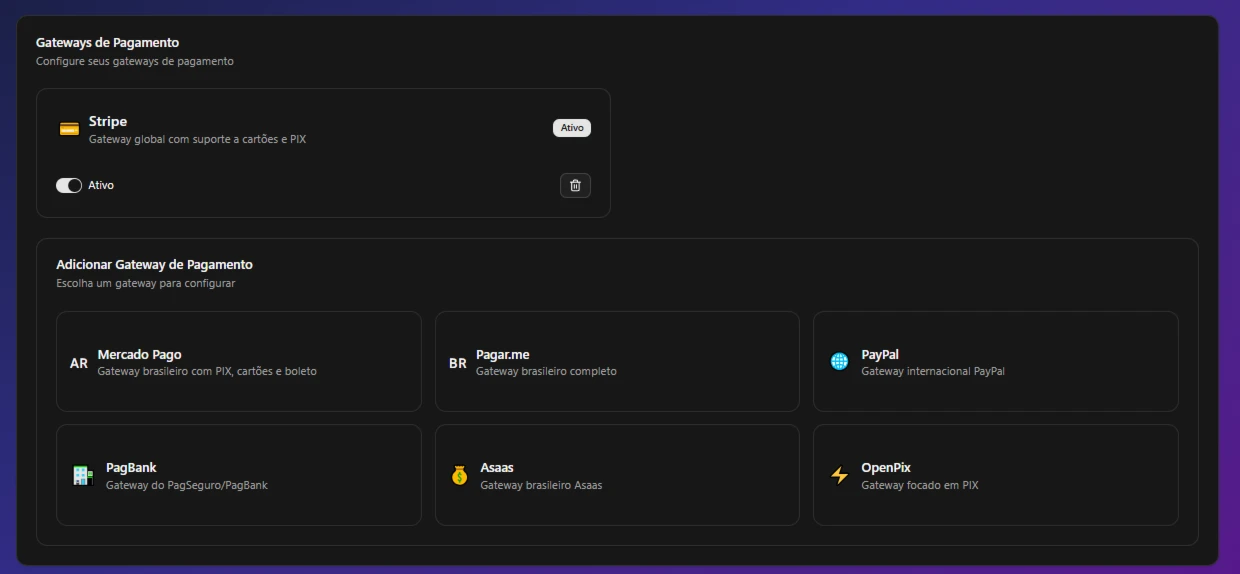Click 'Gateway brasileiro com PIX, cartões e boleto'
This screenshot has height=574, width=1240.
click(x=207, y=371)
